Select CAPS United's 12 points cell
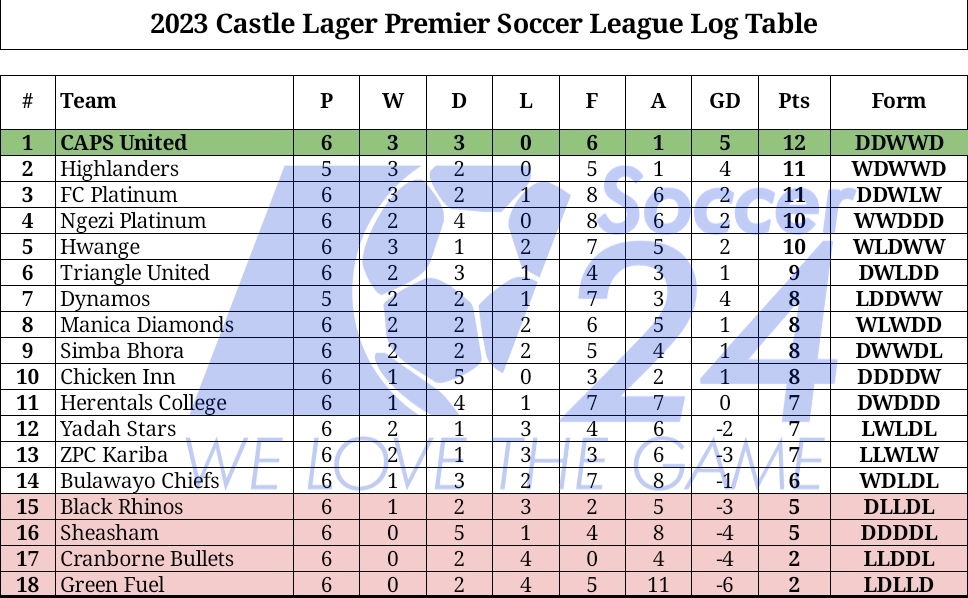Viewport: 968px width, 598px height. click(x=794, y=143)
